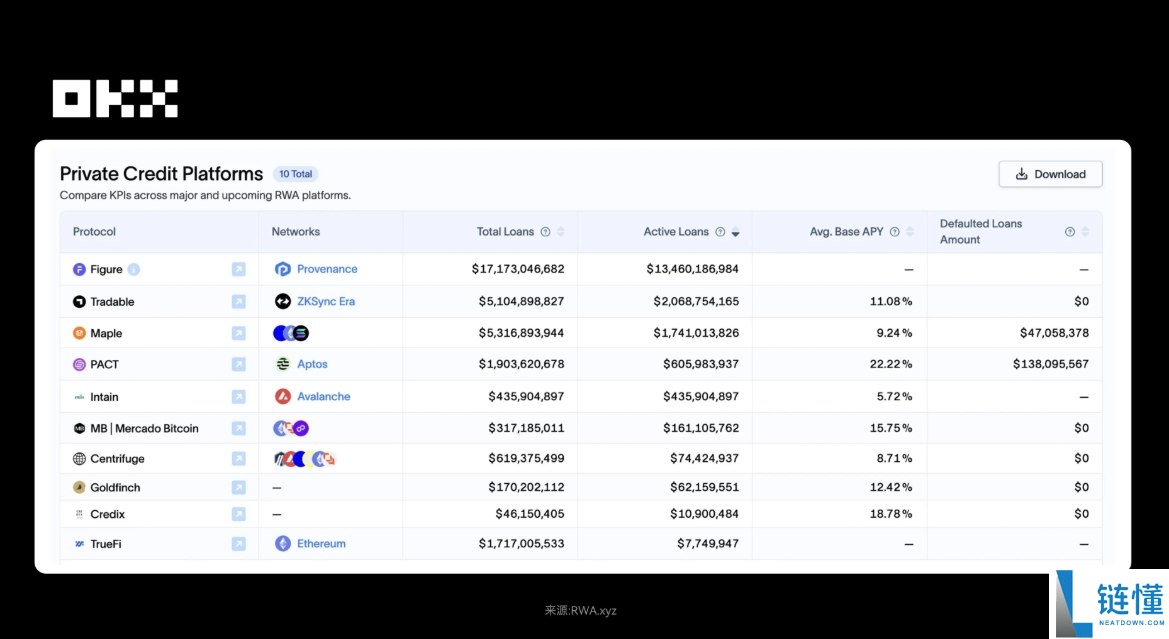Click the Protocol column header
This screenshot has height=639, width=1169.
coord(94,232)
